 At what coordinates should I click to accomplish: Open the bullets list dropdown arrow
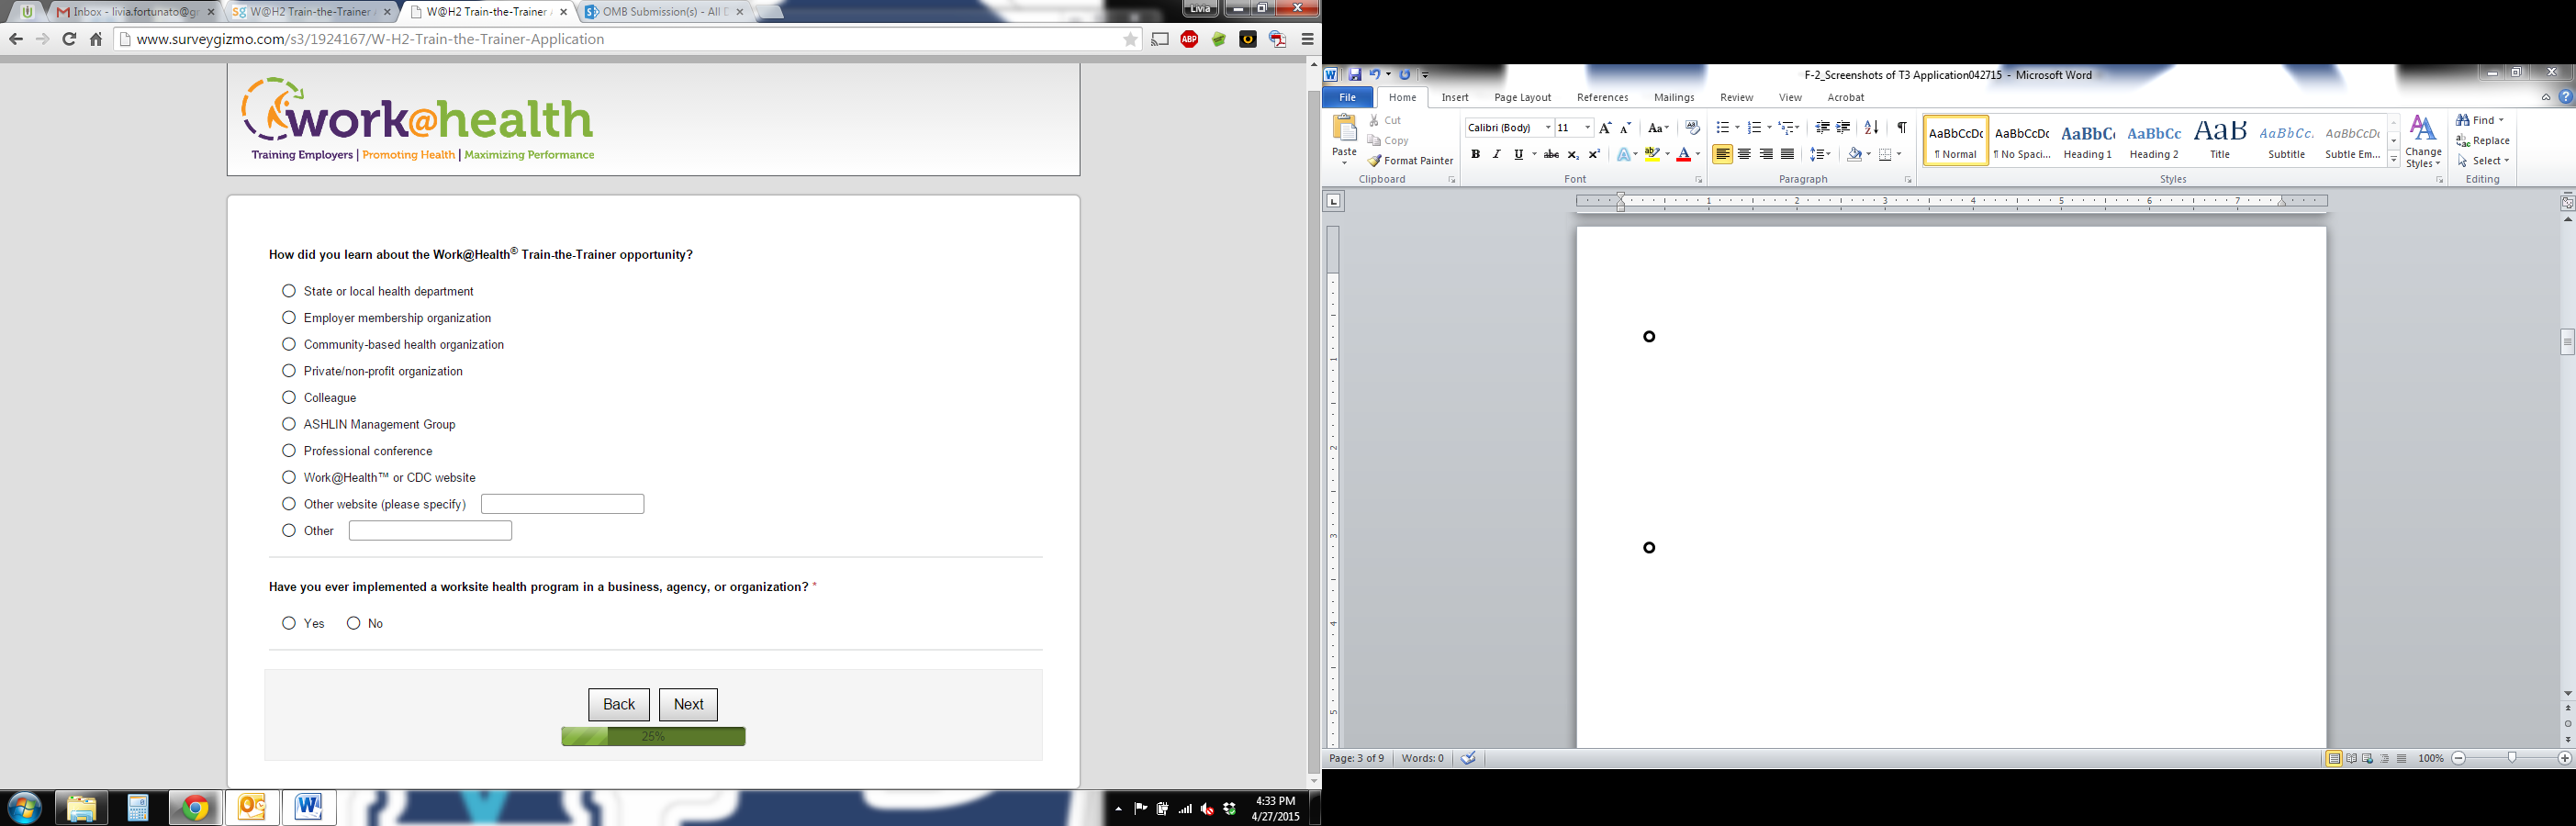click(1737, 128)
